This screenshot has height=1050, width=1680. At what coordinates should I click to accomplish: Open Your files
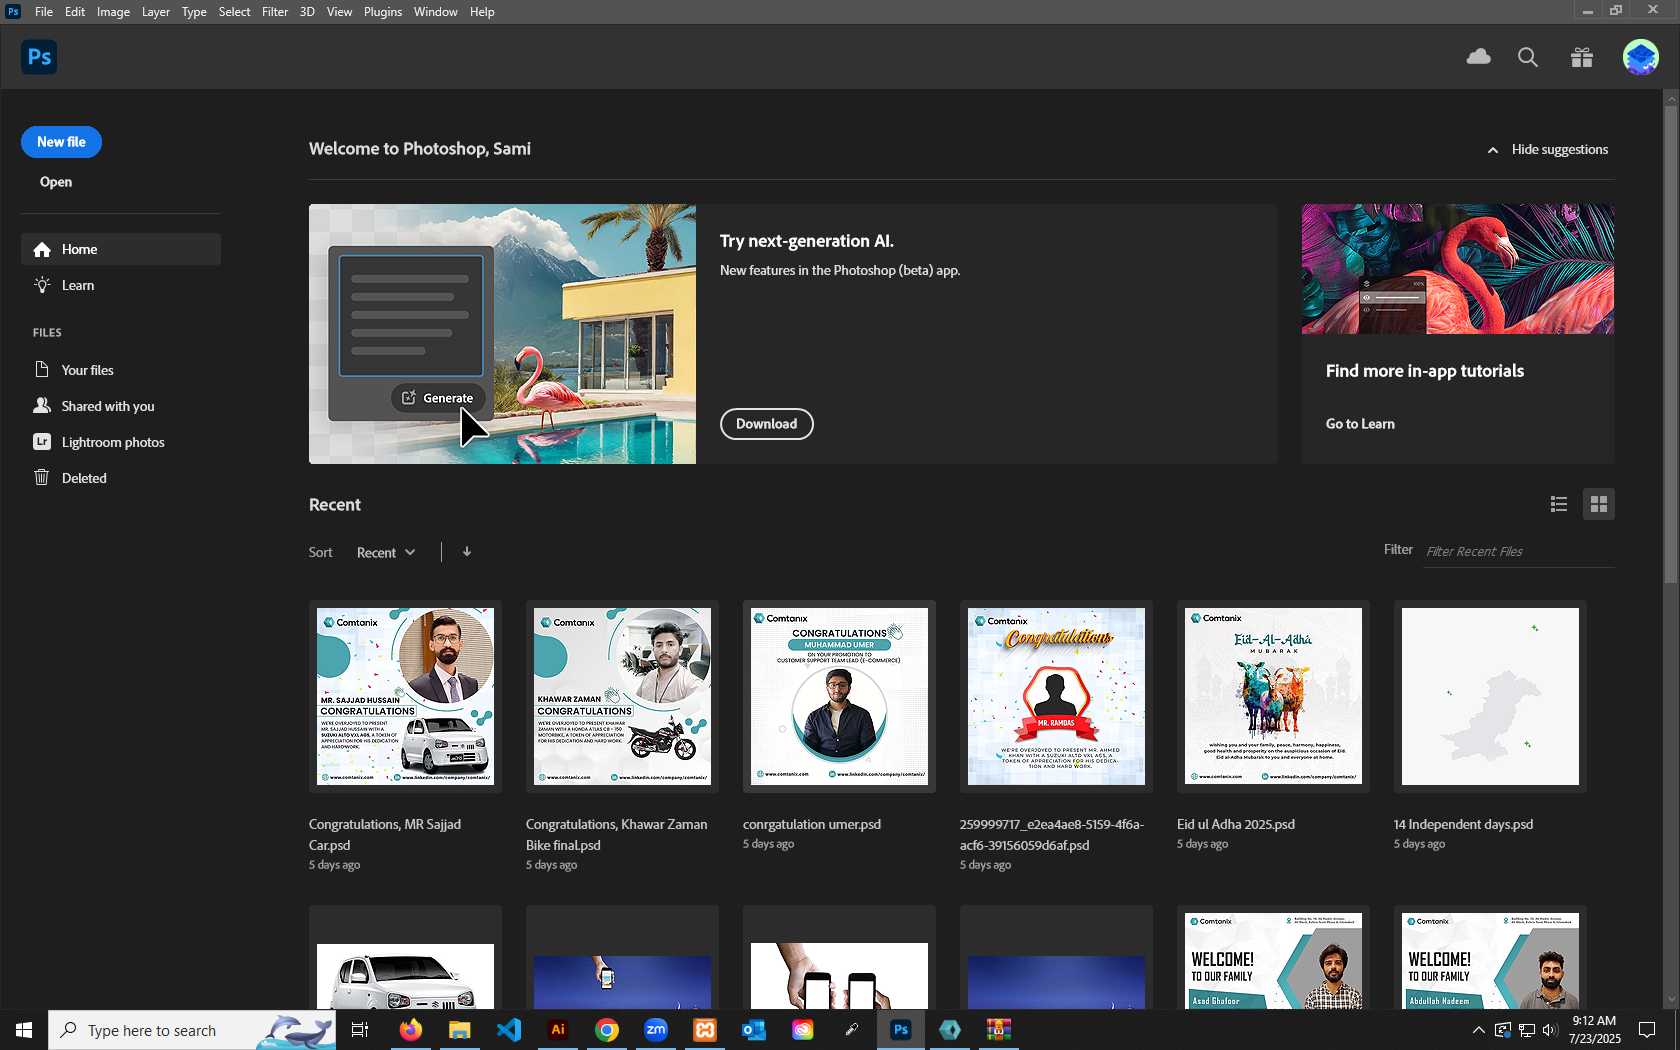tap(121, 370)
